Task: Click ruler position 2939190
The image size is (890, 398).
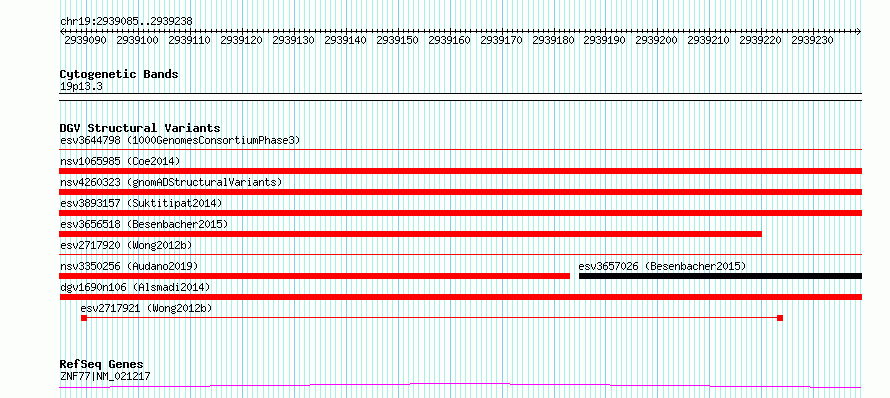Action: [604, 40]
